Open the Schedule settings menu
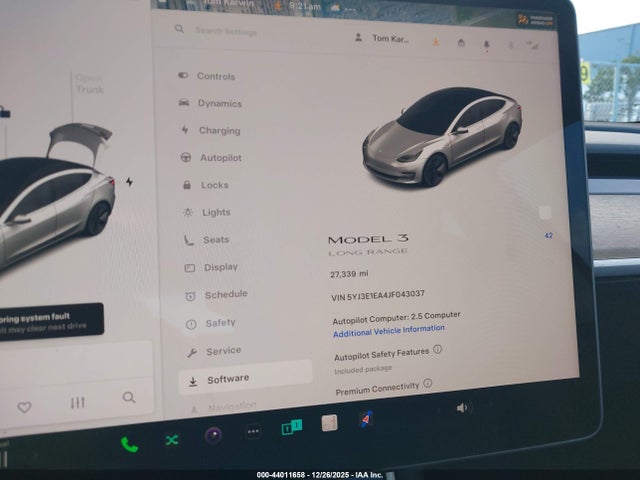The width and height of the screenshot is (640, 480). point(216,295)
